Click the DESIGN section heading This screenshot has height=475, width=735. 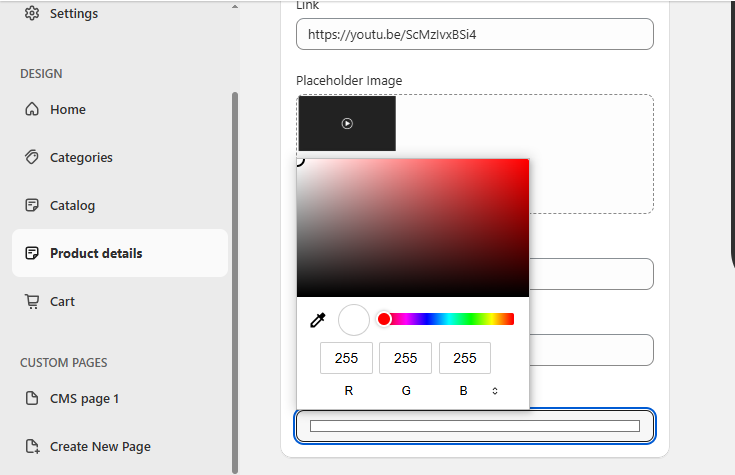(x=41, y=74)
